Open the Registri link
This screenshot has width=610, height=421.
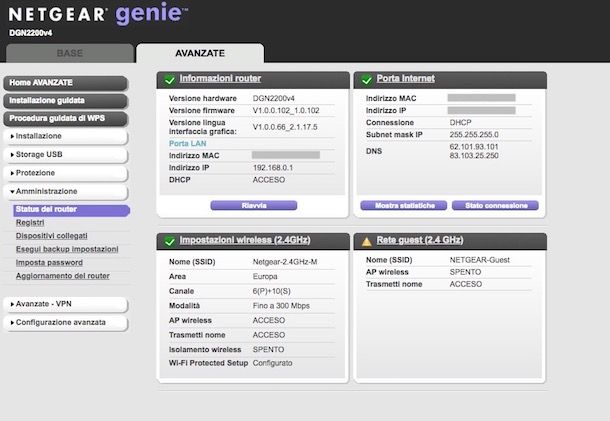pos(30,223)
